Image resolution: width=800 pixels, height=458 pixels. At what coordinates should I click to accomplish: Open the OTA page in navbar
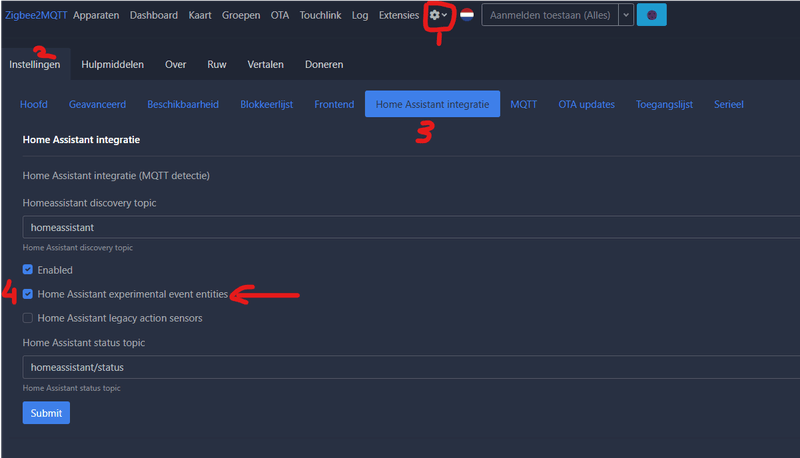click(x=280, y=15)
